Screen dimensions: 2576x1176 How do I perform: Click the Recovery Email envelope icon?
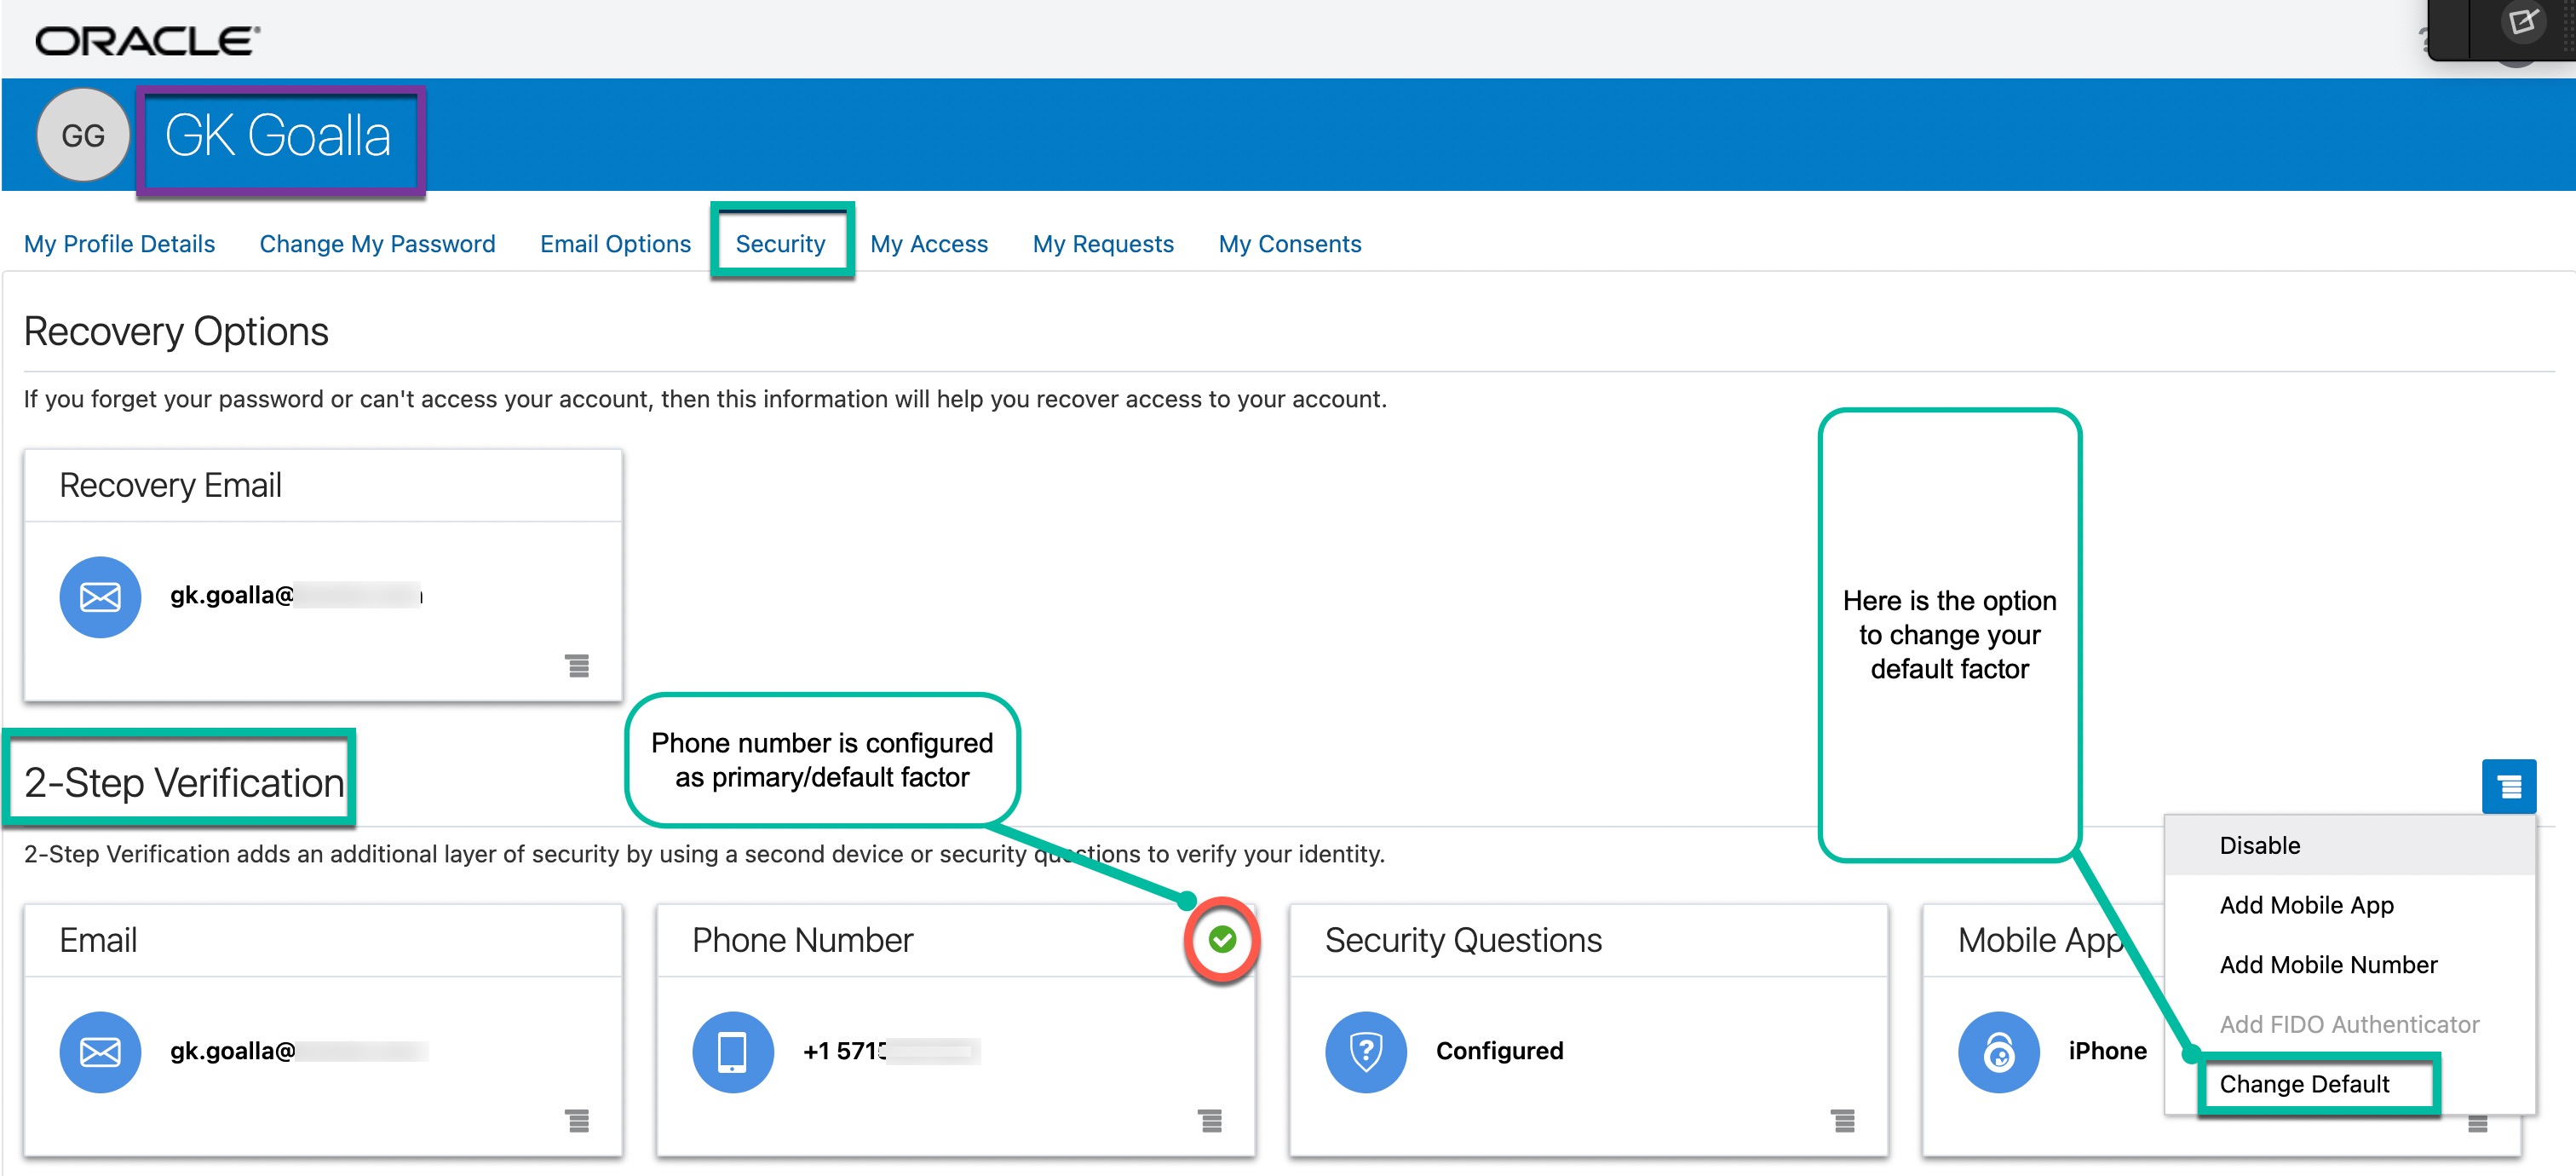pos(100,597)
